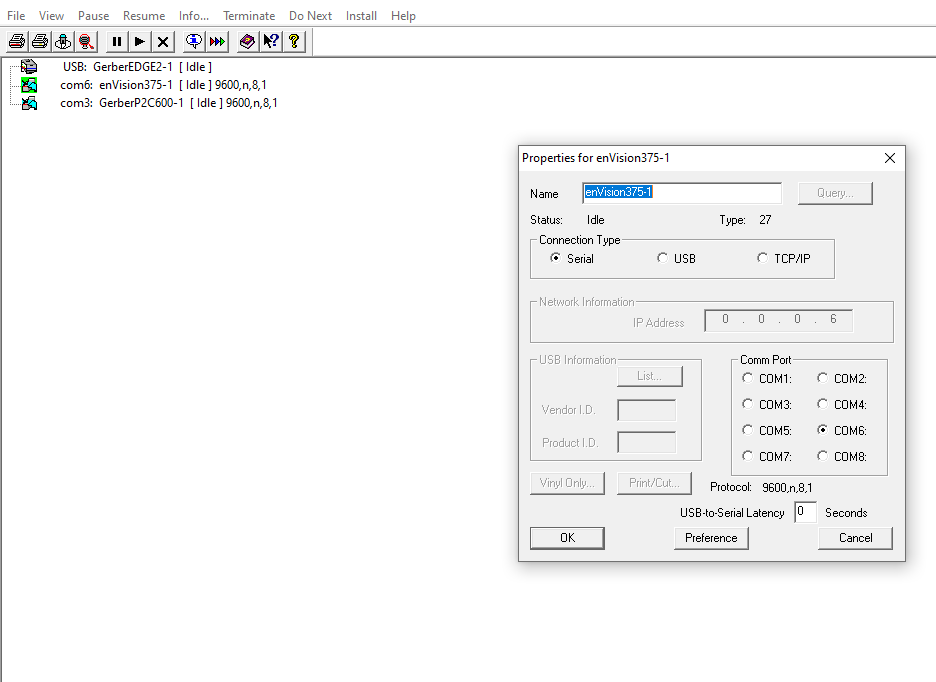Click the triple colored arrows Do Next icon

(217, 41)
